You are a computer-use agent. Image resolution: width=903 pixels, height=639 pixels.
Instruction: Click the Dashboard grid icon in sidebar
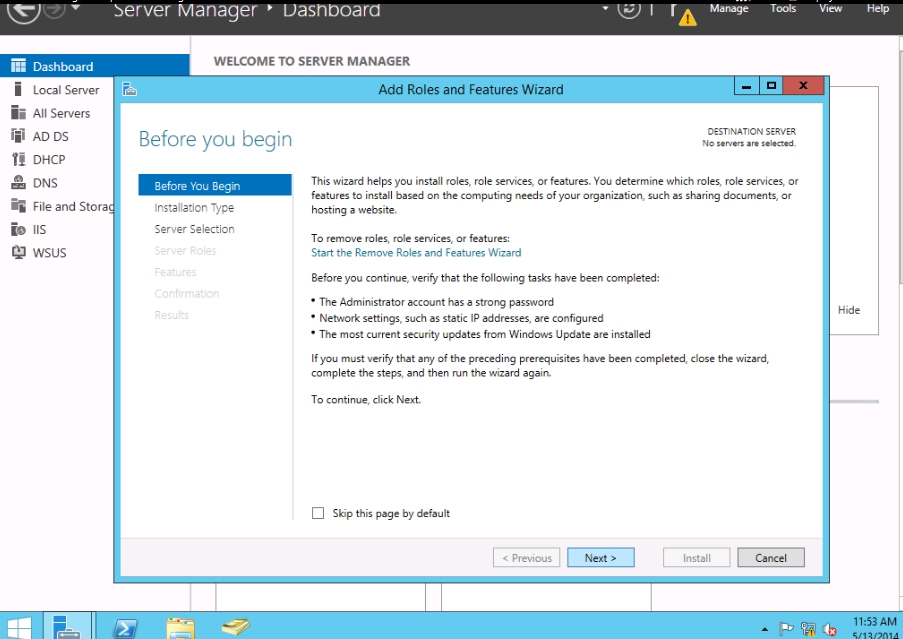point(18,66)
